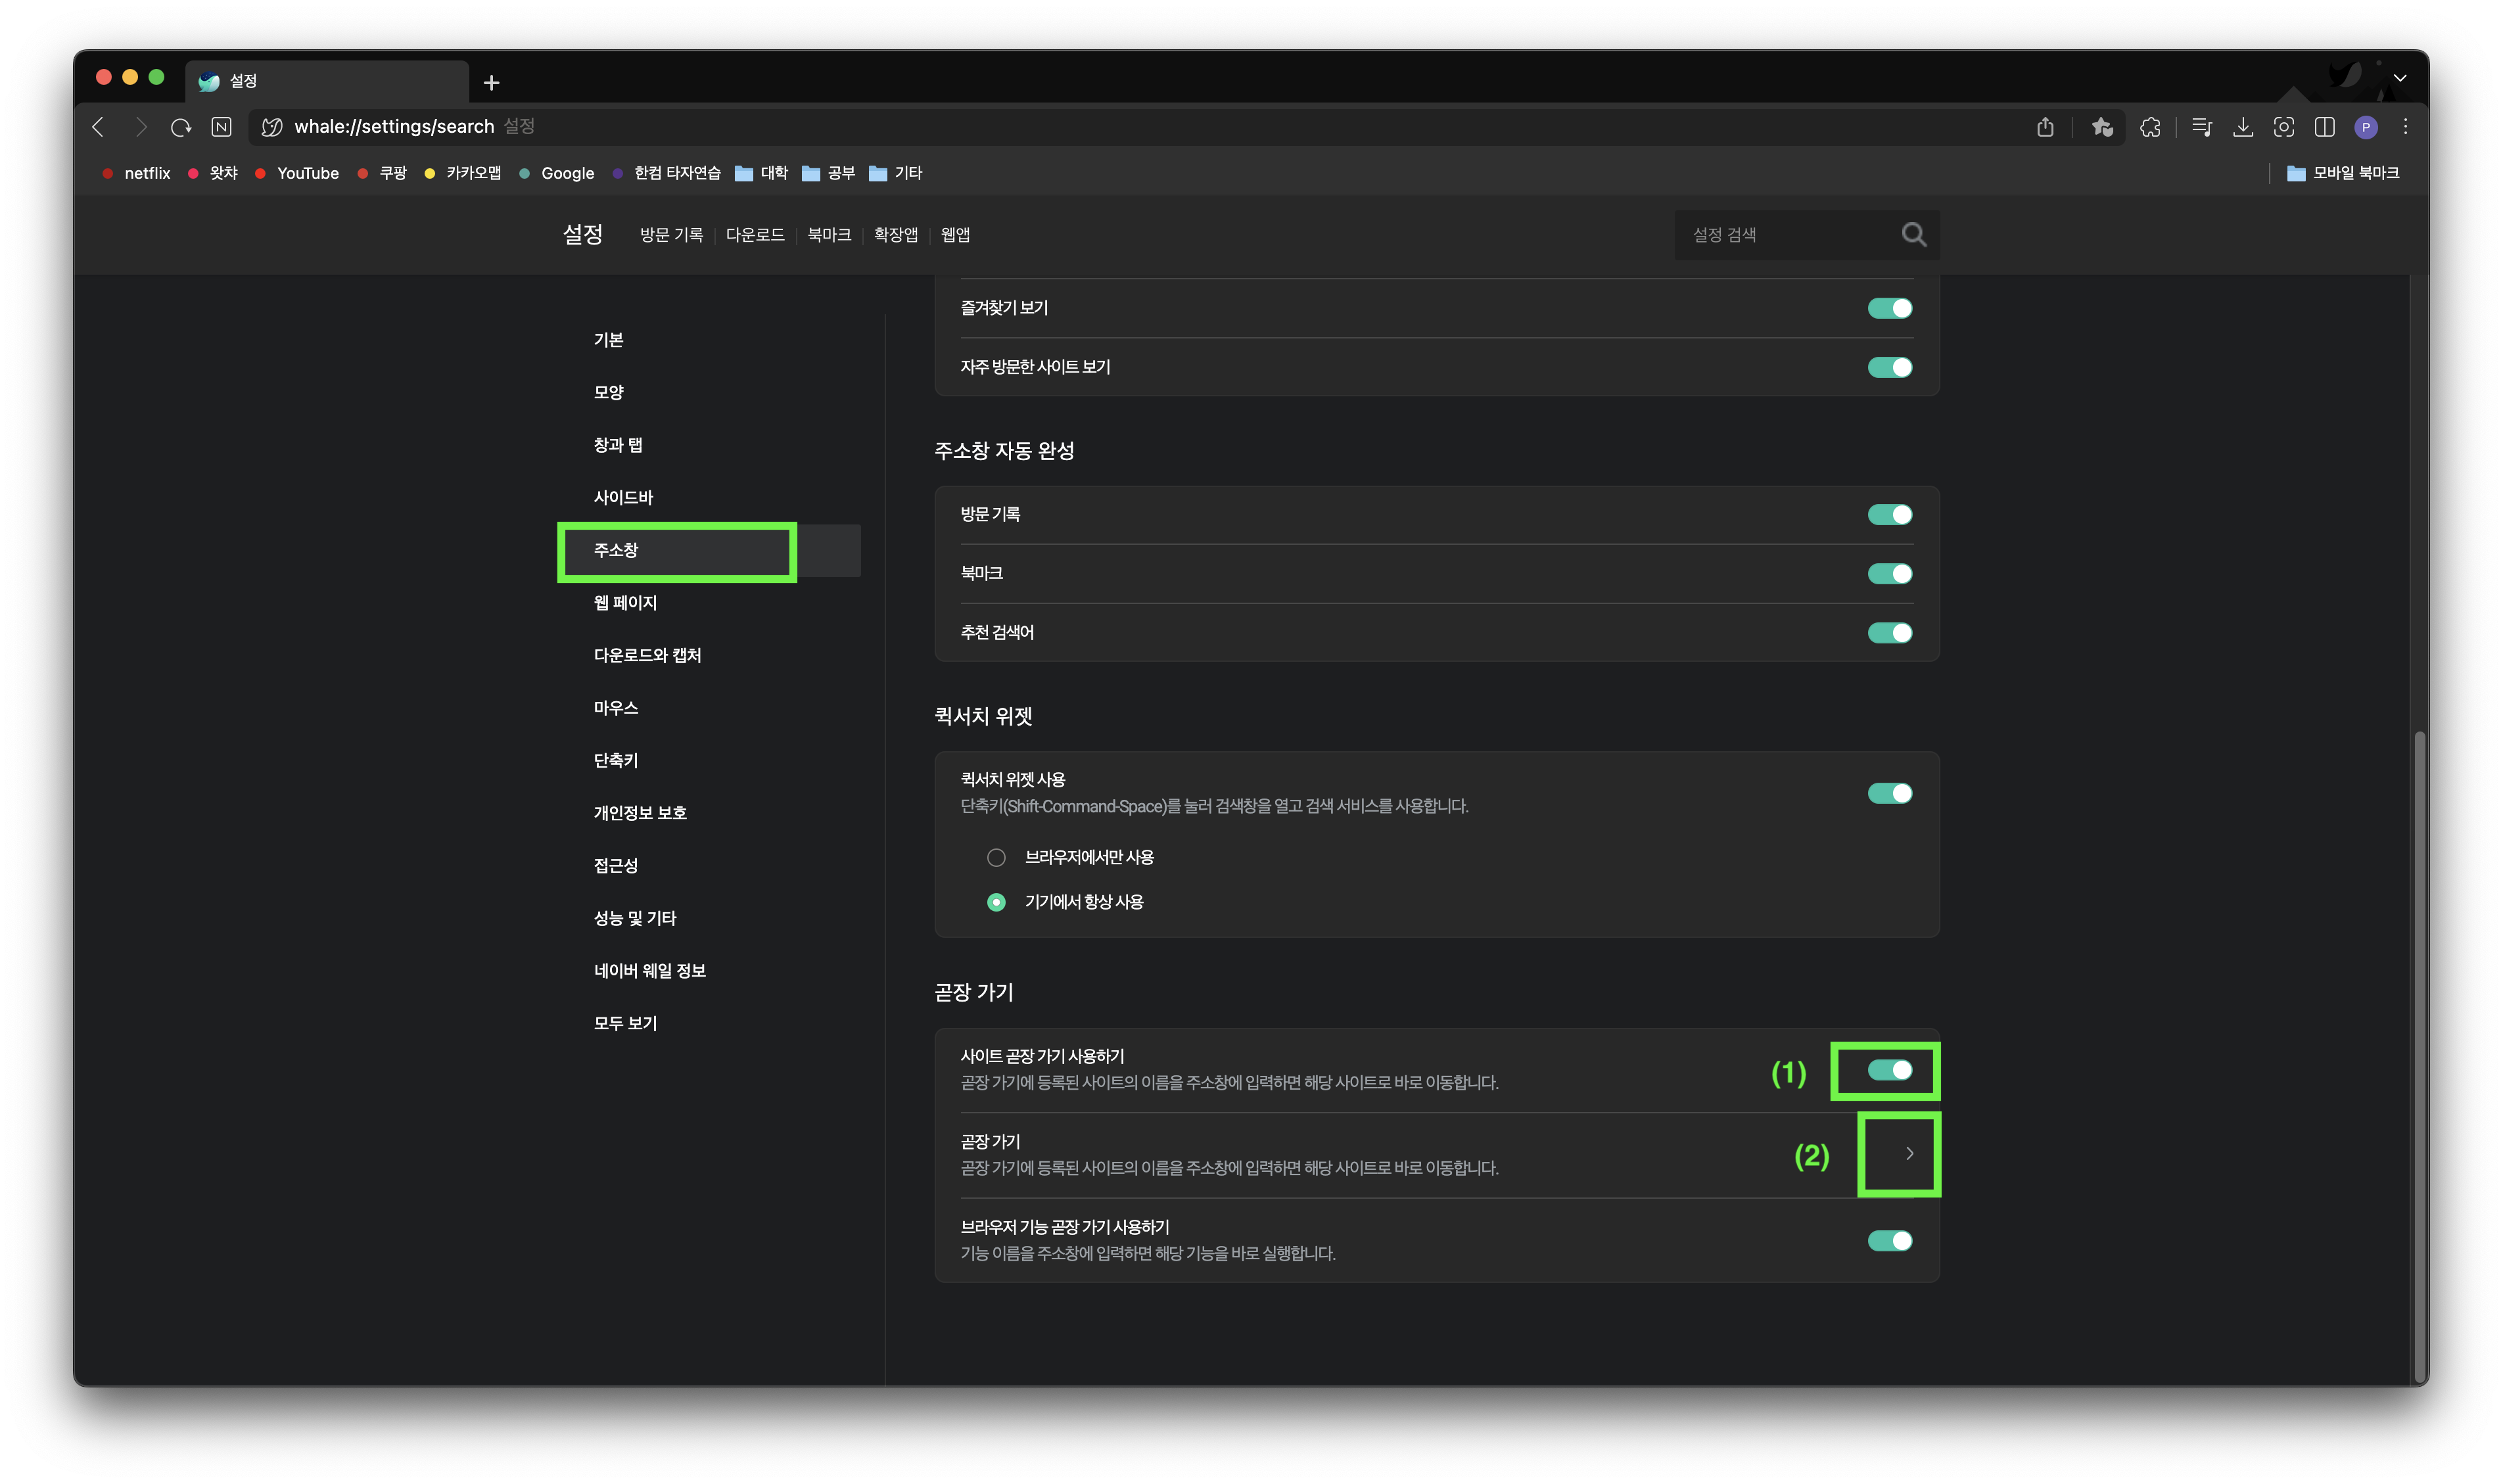The height and width of the screenshot is (1484, 2503).
Task: Open the downloads icon in toolbar
Action: 2243,127
